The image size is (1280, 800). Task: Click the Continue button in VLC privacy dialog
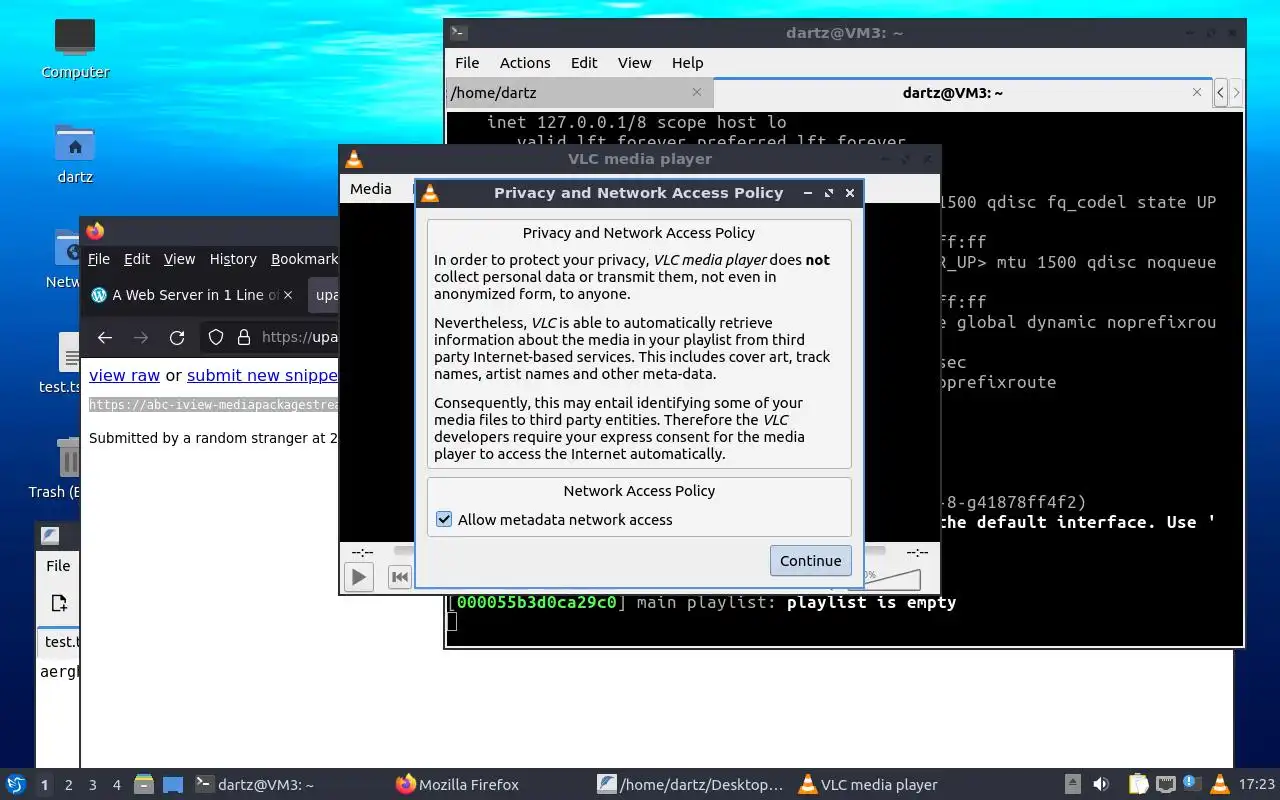click(810, 561)
